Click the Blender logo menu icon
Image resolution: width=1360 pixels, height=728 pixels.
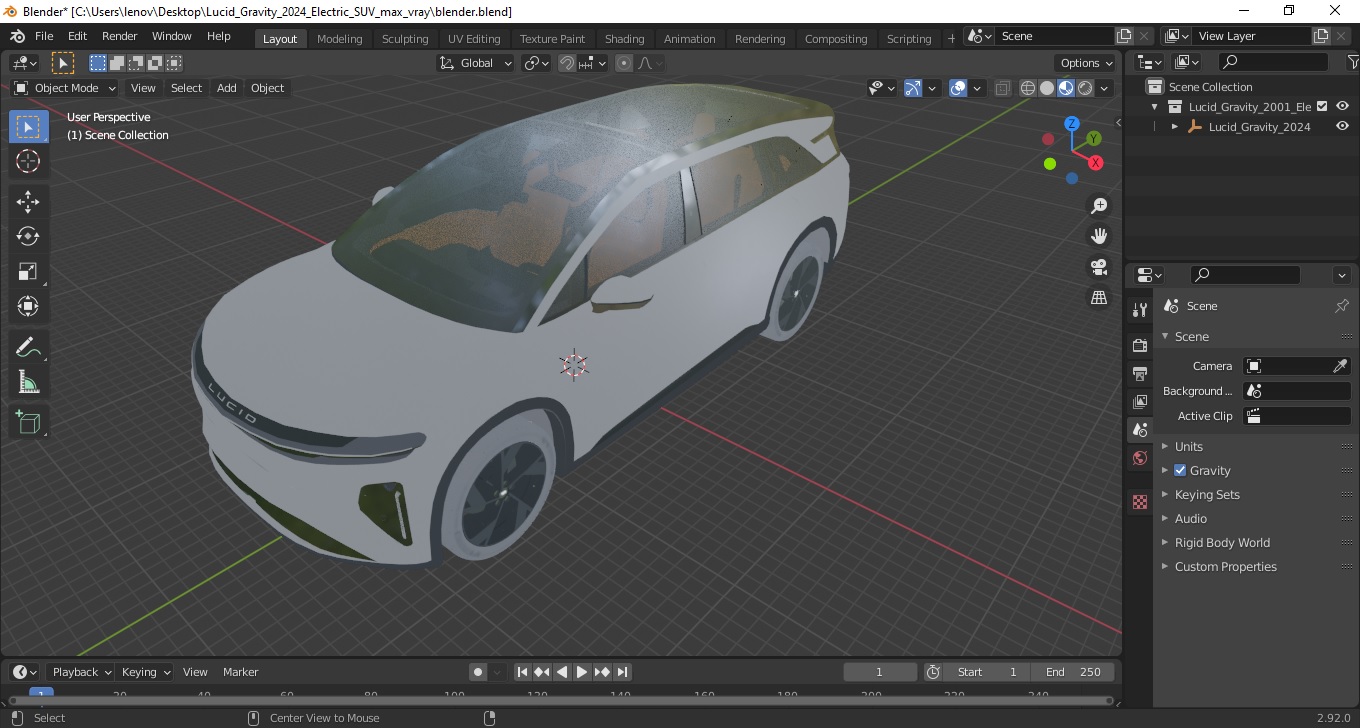(17, 36)
